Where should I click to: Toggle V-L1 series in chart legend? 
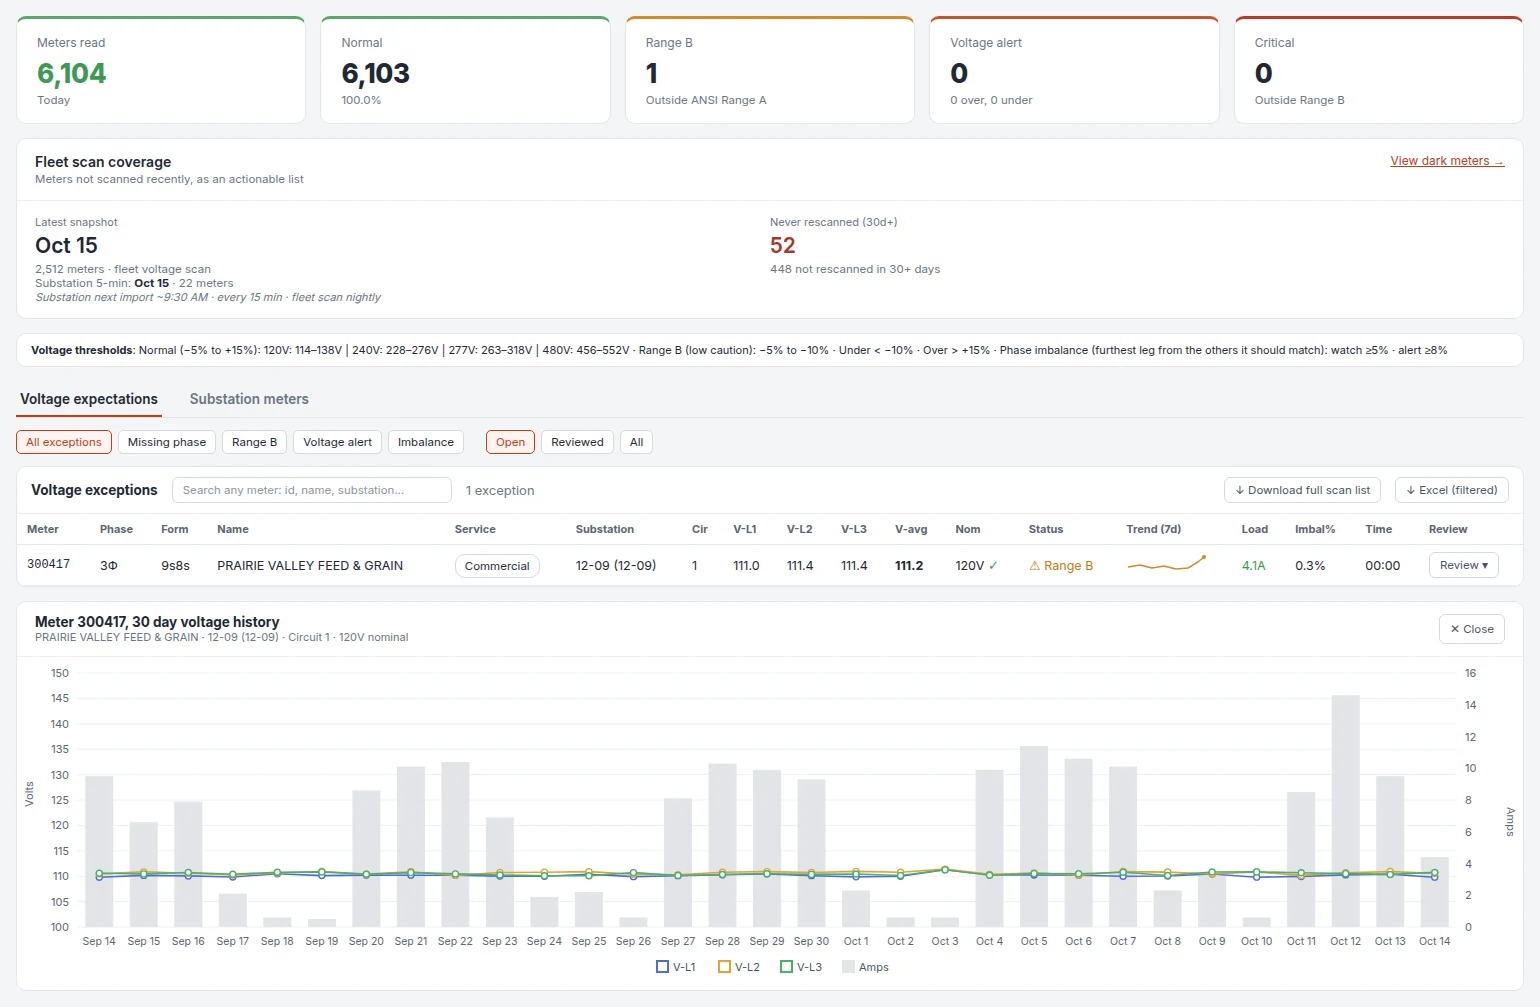(x=676, y=967)
